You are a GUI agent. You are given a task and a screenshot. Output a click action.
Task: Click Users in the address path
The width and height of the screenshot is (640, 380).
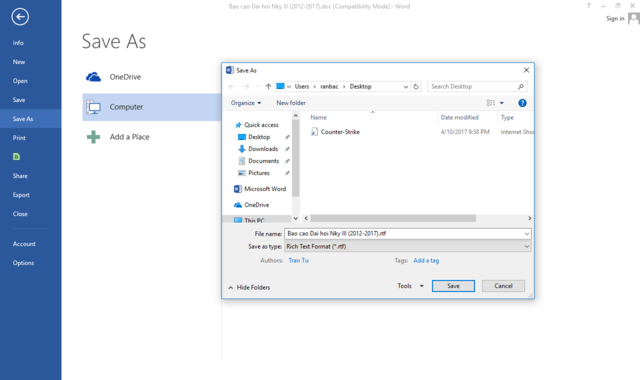(x=302, y=87)
